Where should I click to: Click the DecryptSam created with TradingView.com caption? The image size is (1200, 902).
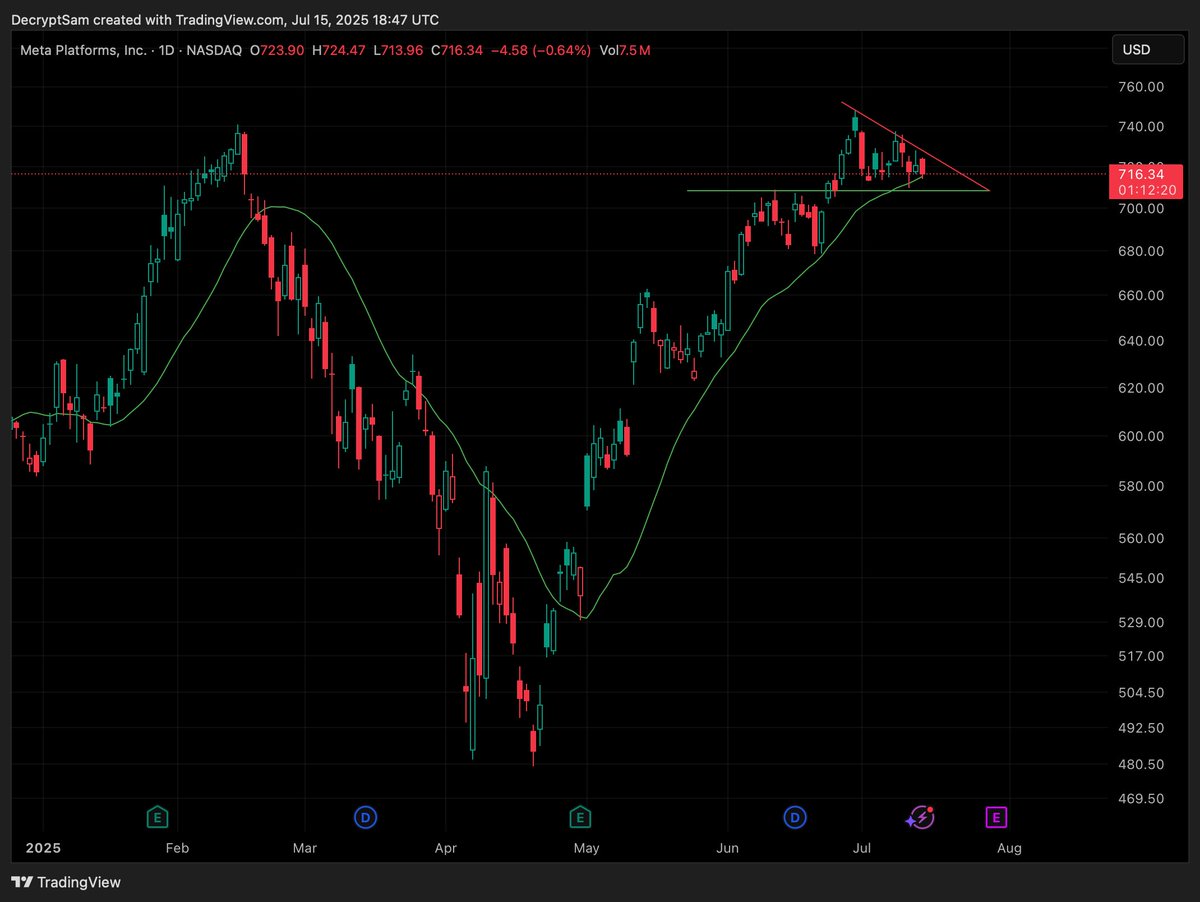(225, 20)
